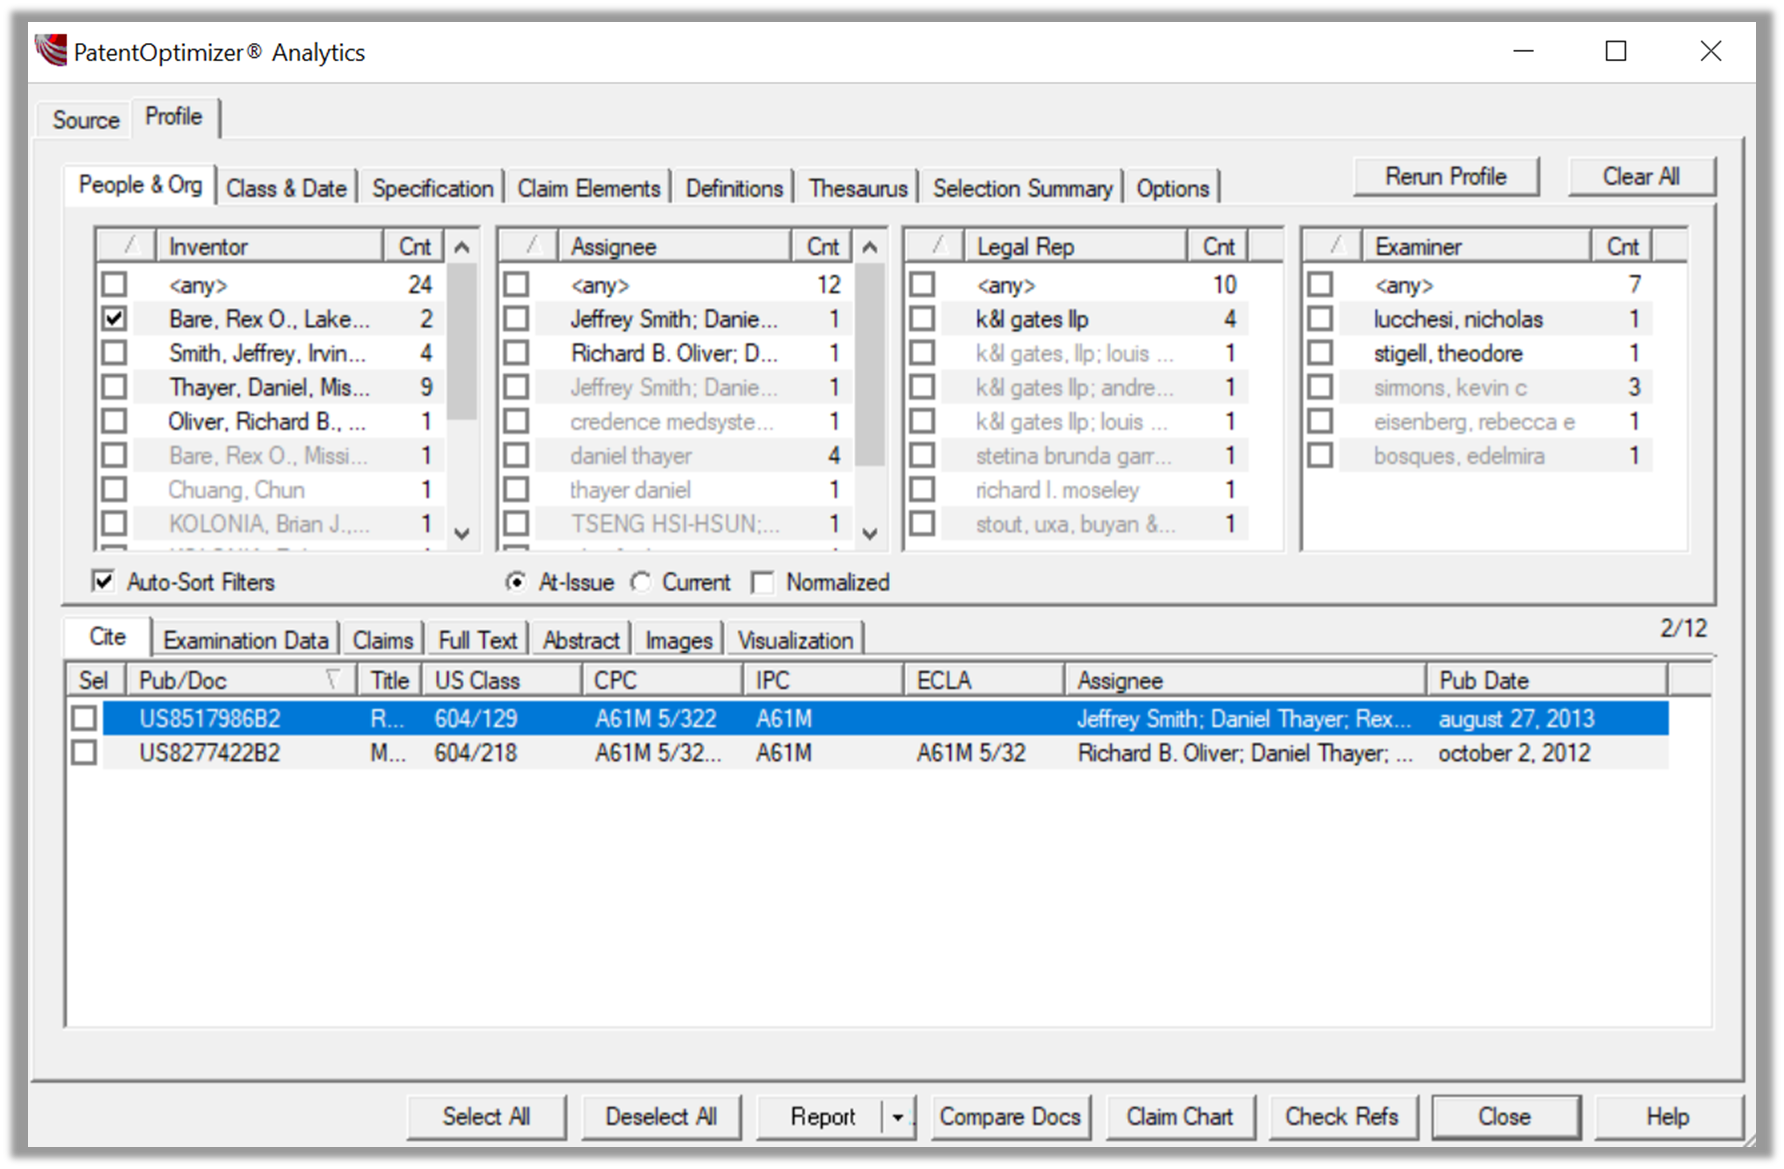This screenshot has height=1169, width=1784.
Task: Click the Assignee list scroll-down arrow
Action: click(870, 533)
